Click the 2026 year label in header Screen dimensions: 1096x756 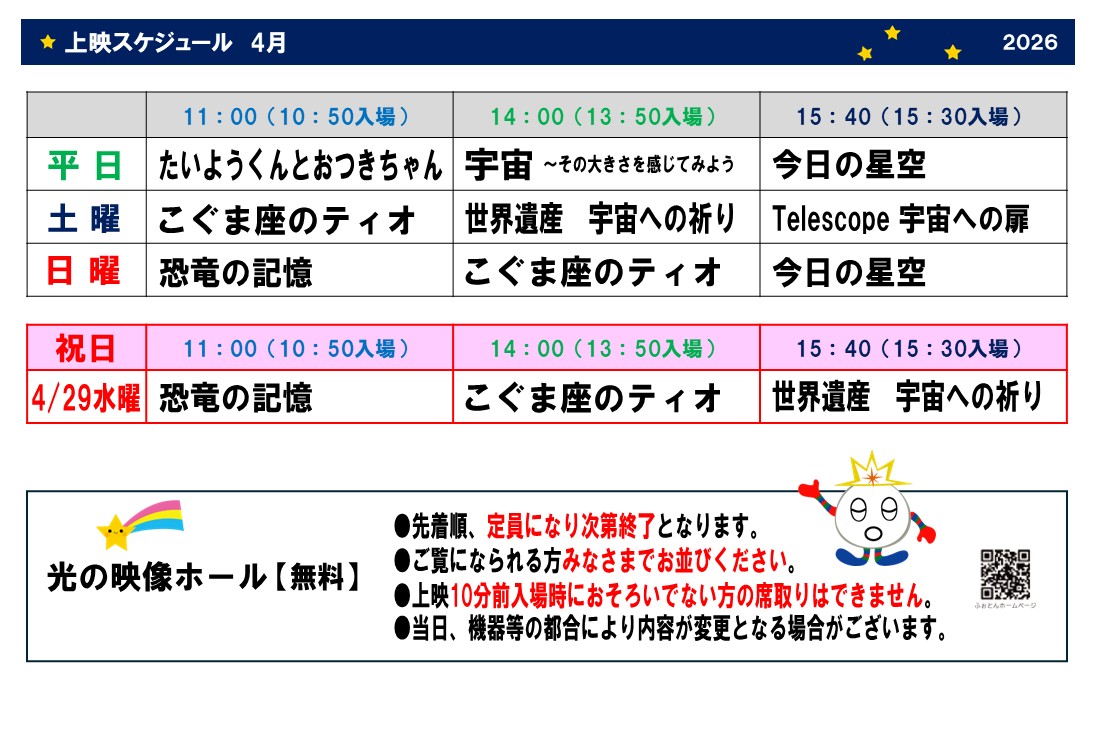1029,42
